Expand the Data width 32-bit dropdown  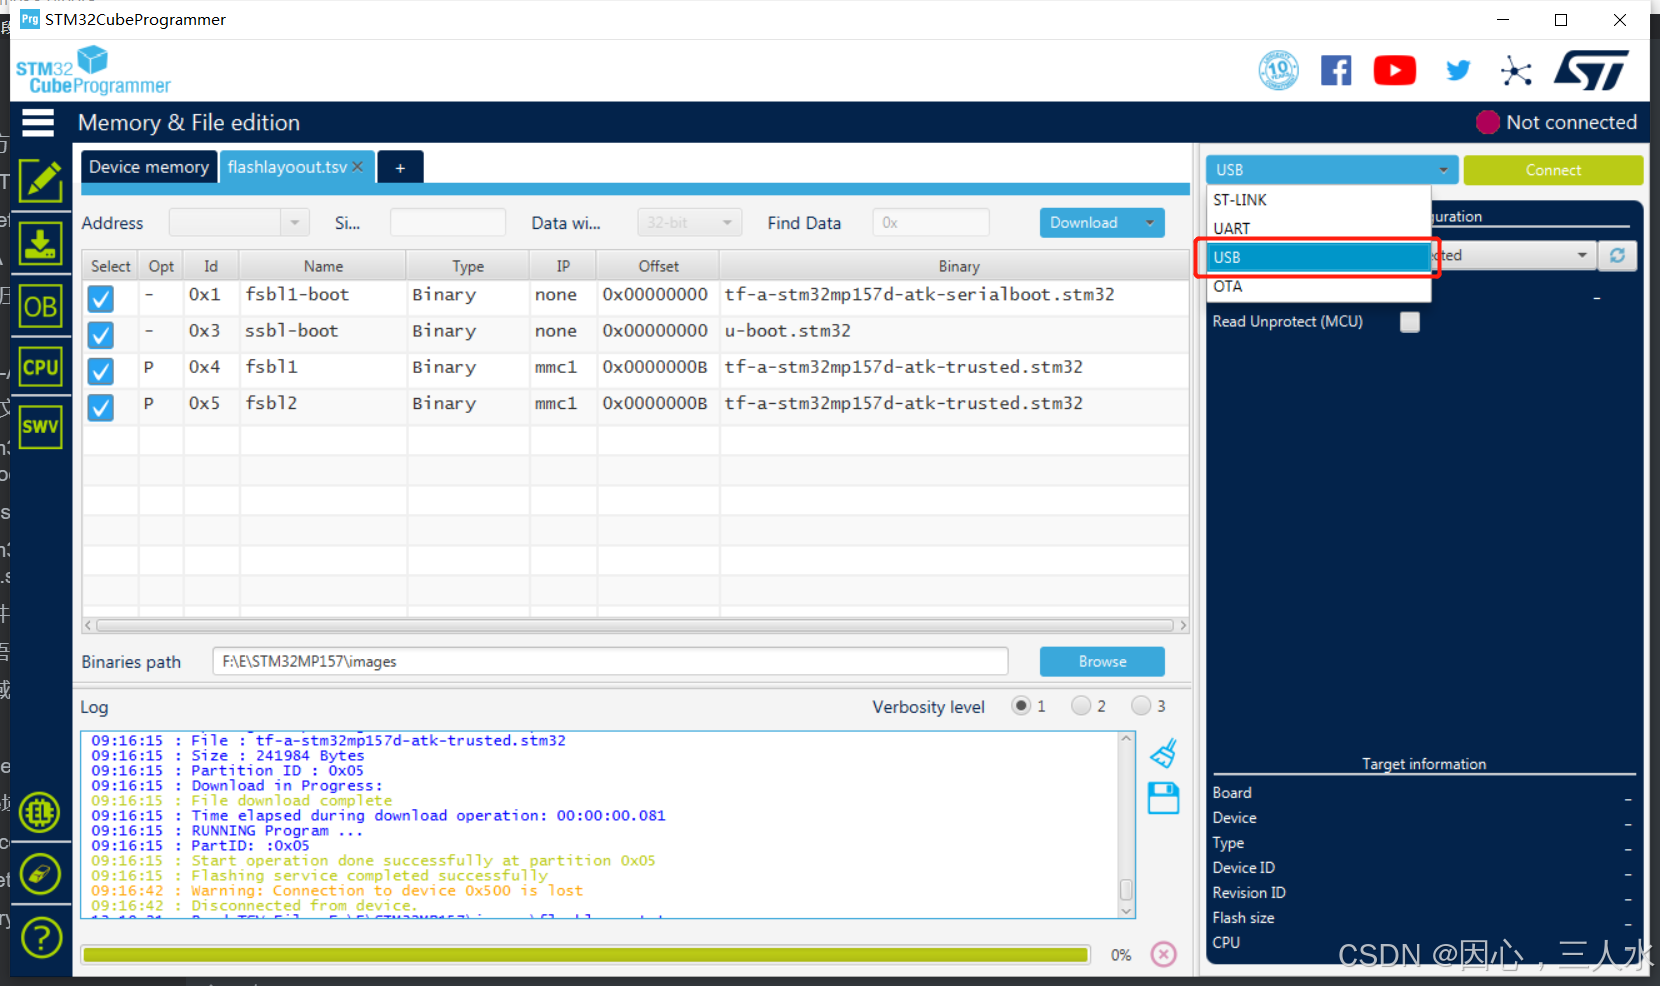[x=727, y=222]
